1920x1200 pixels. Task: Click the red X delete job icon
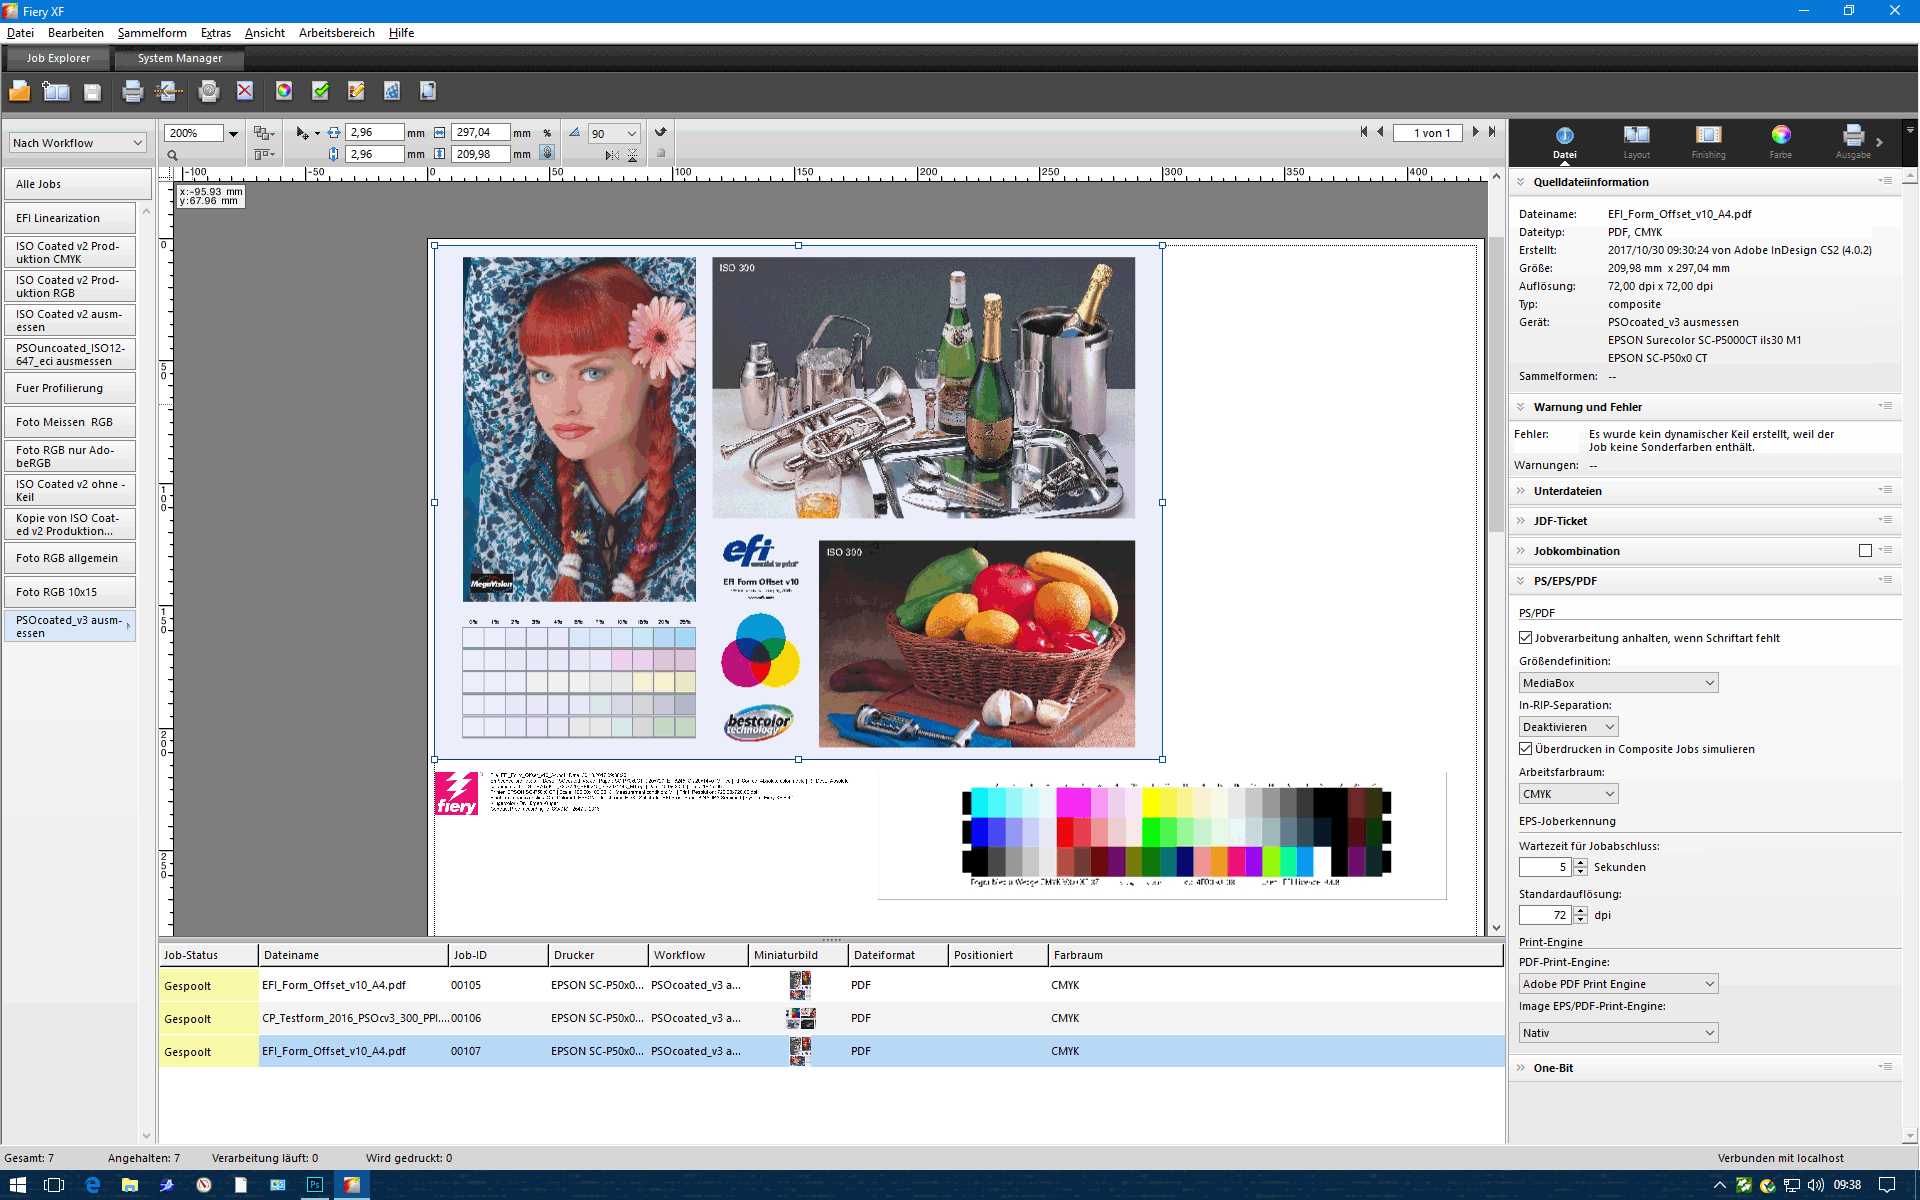[245, 91]
